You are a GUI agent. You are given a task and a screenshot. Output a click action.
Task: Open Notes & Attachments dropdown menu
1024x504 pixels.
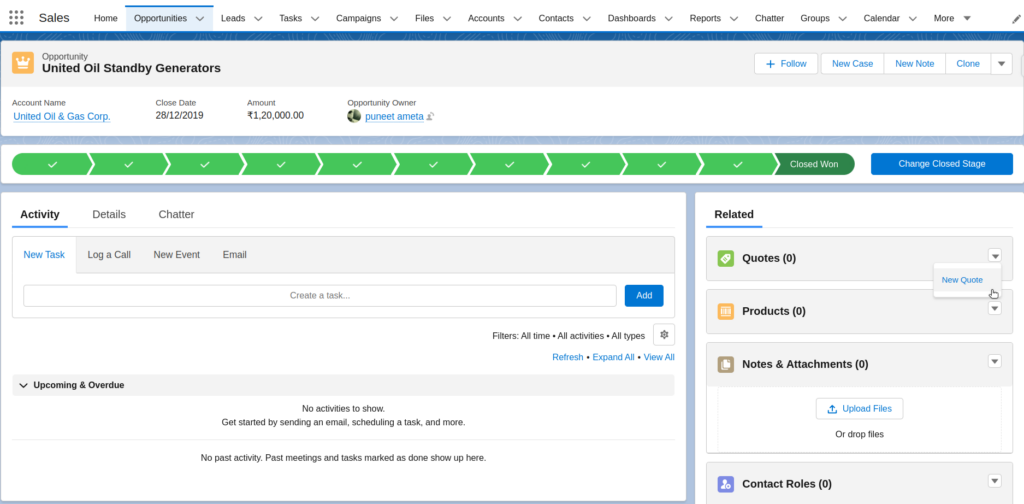pos(994,361)
